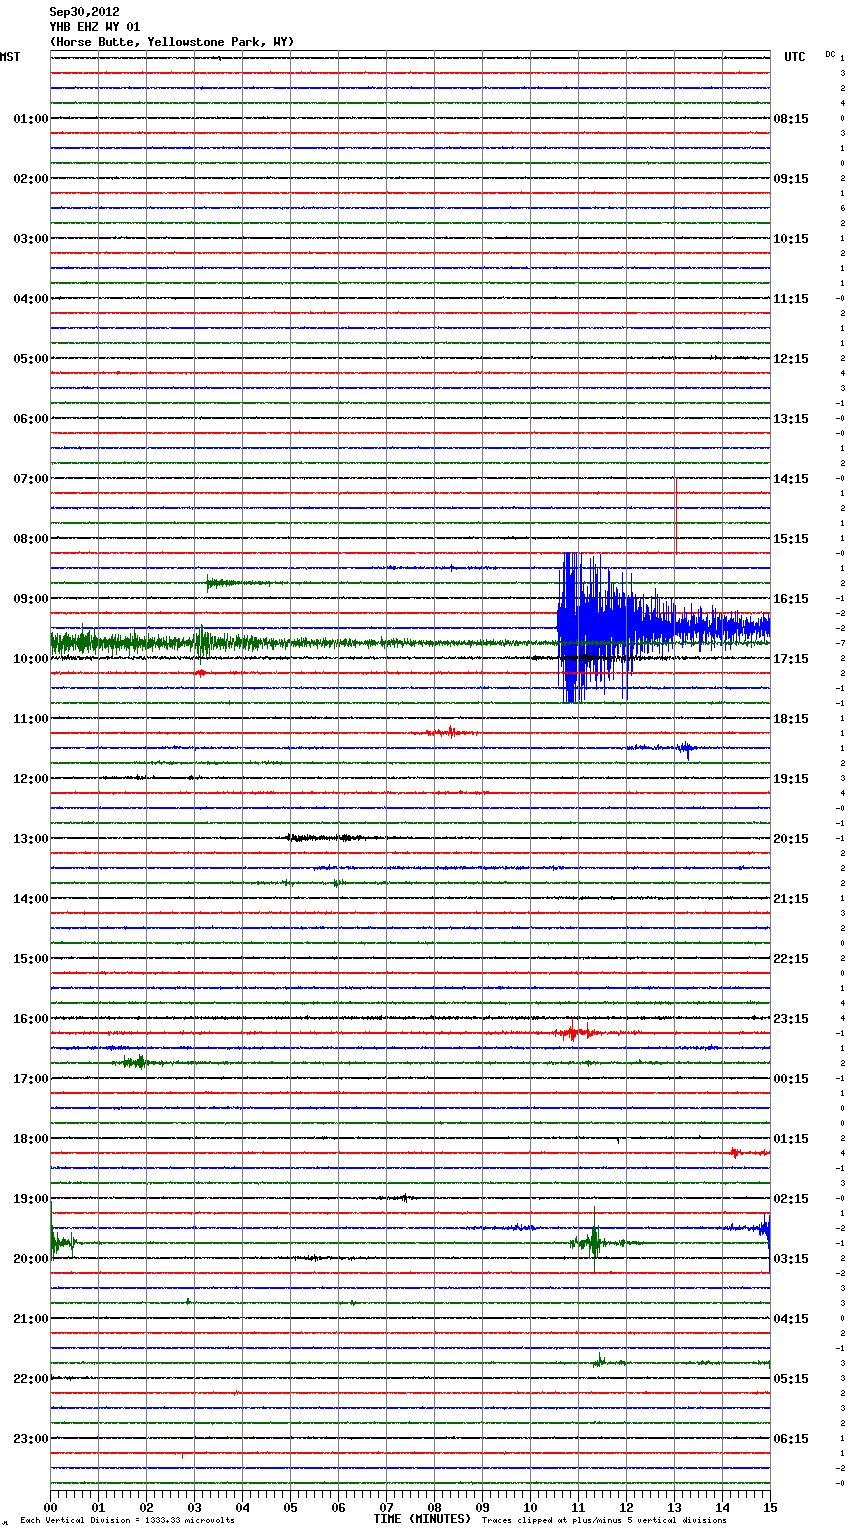Image resolution: width=850 pixels, height=1534 pixels.
Task: Click the traces clipped footnote text
Action: pyautogui.click(x=604, y=1521)
